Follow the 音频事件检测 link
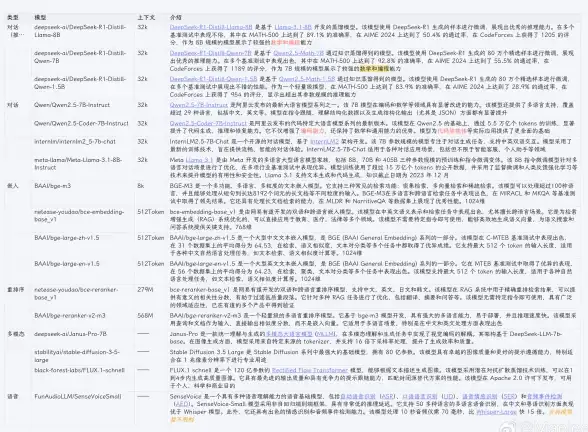Viewport: 588px width, 432px height. pyautogui.click(x=544, y=397)
